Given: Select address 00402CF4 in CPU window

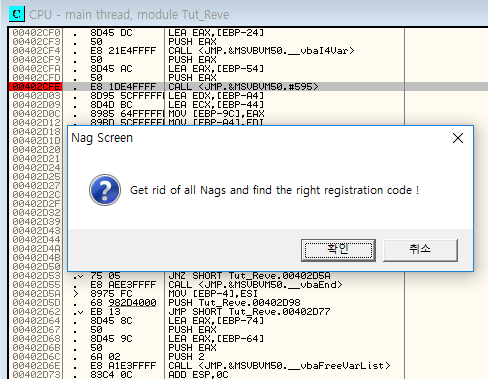Looking at the screenshot, I should tap(37, 51).
